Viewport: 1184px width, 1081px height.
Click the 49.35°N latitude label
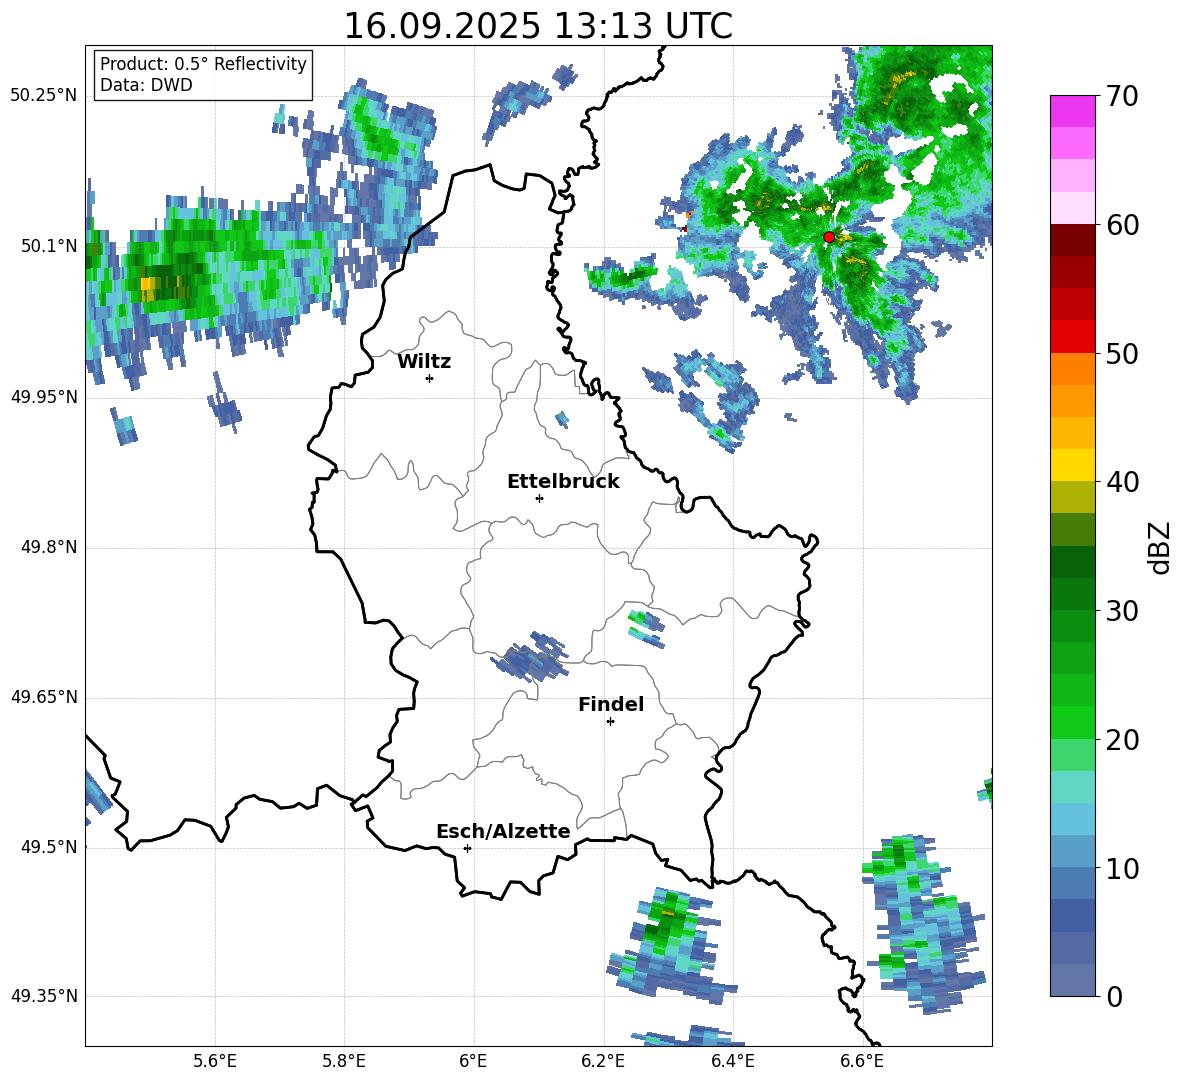pyautogui.click(x=44, y=996)
